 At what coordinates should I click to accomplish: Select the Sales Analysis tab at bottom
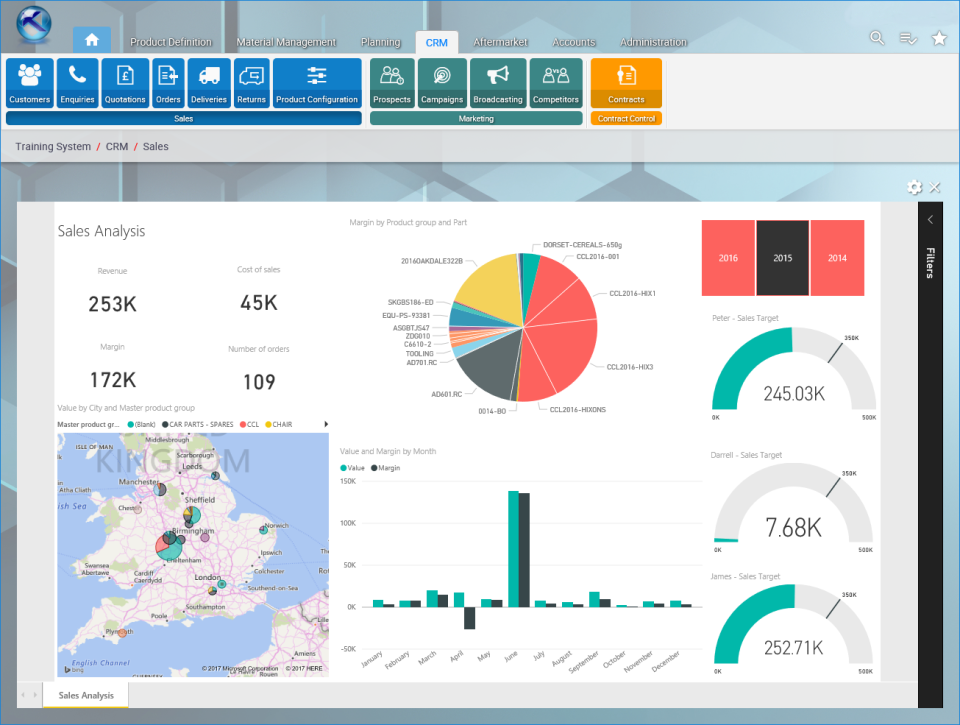point(85,694)
